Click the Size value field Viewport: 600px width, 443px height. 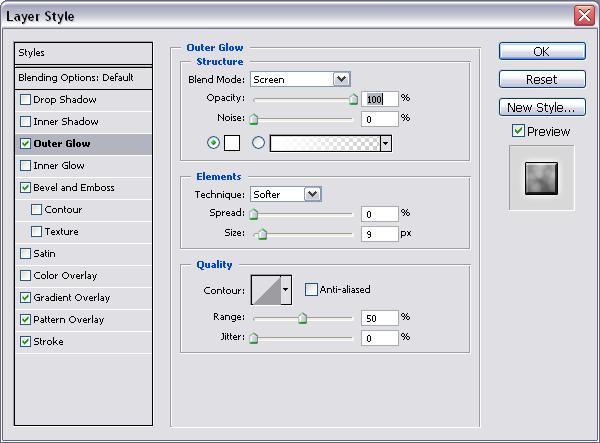click(380, 234)
